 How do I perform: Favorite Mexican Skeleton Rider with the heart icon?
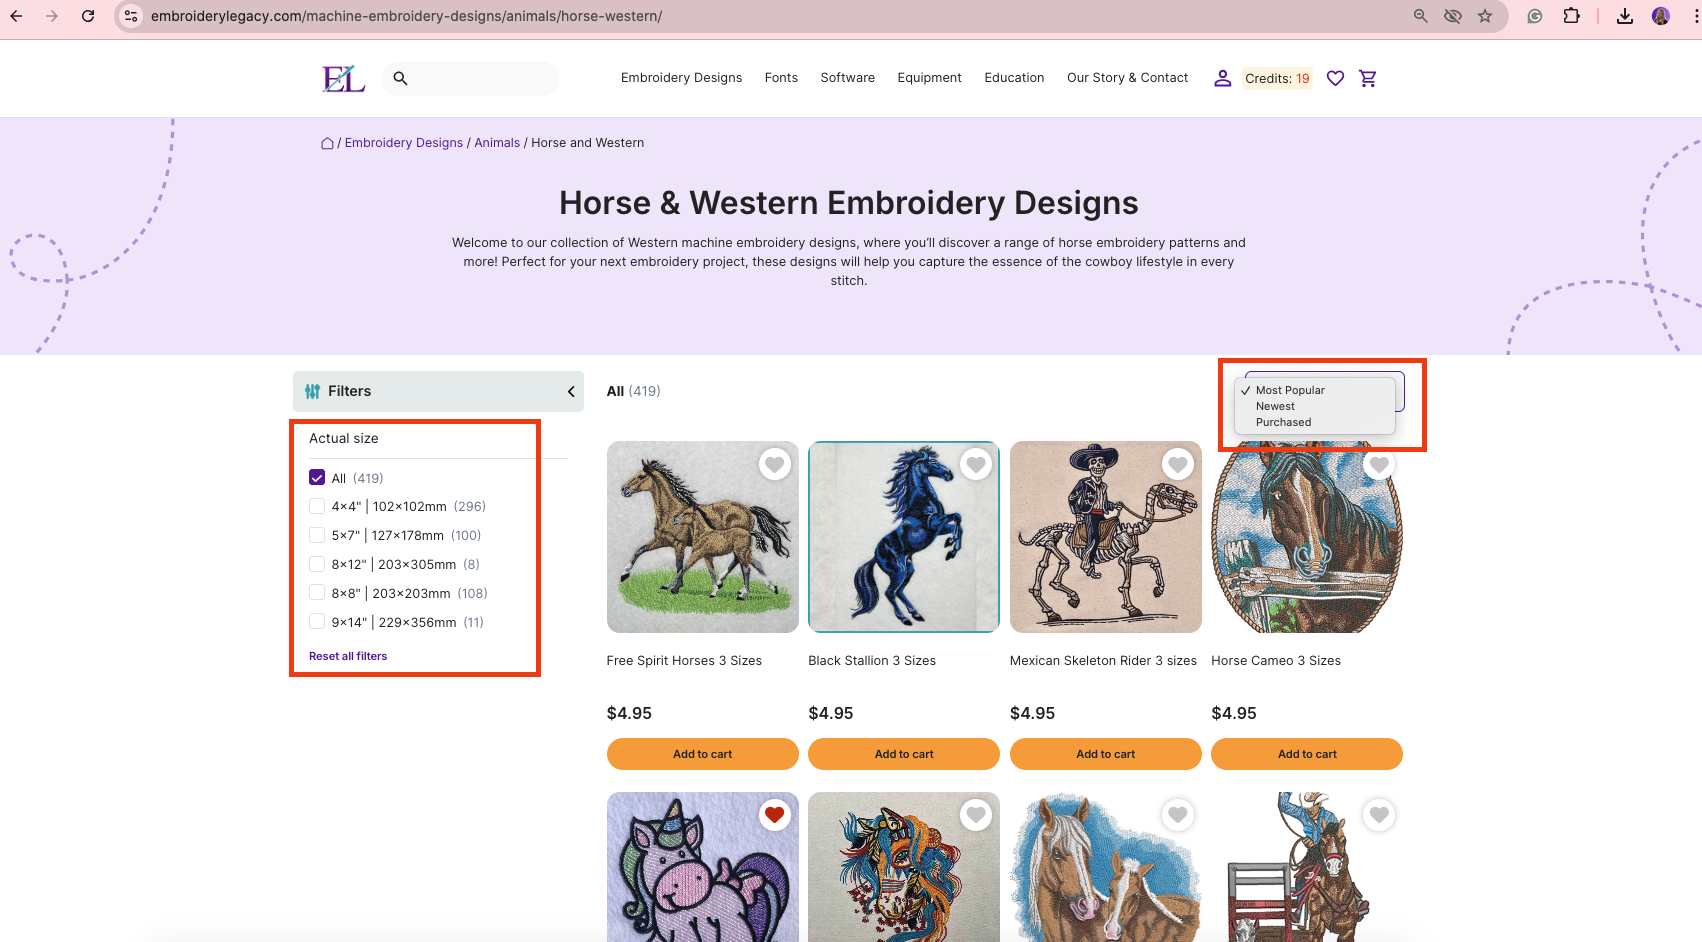1178,464
